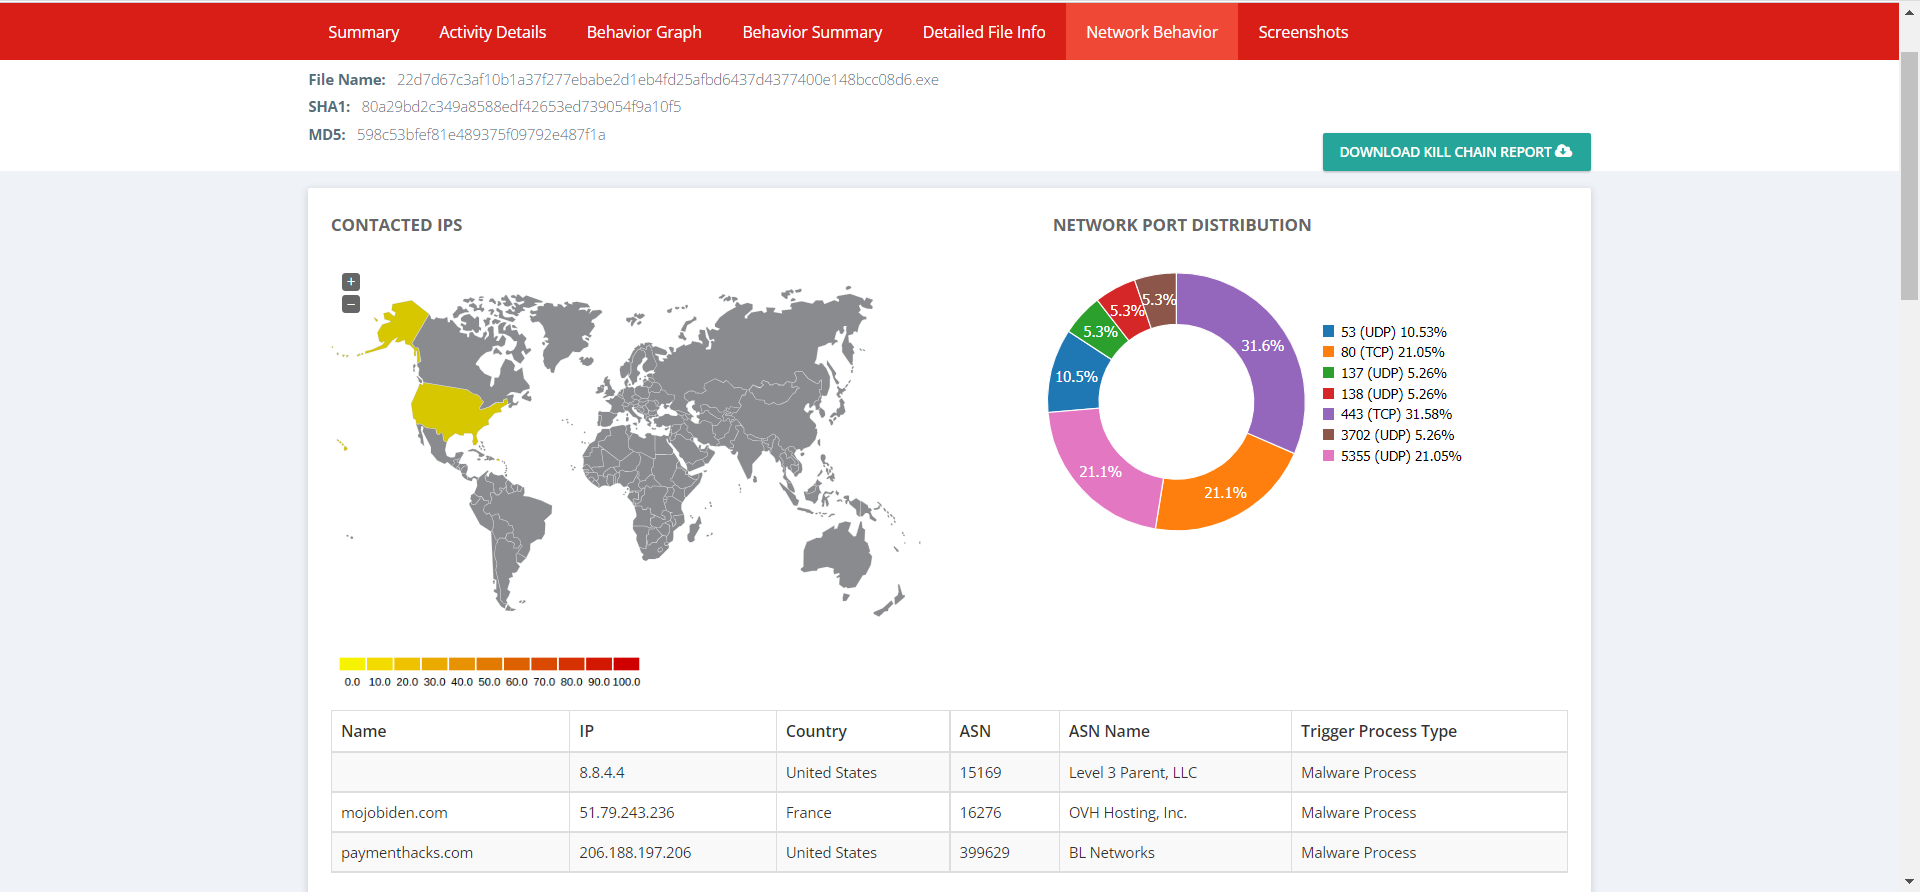The image size is (1920, 892).
Task: Open the Summary tab
Action: [363, 32]
